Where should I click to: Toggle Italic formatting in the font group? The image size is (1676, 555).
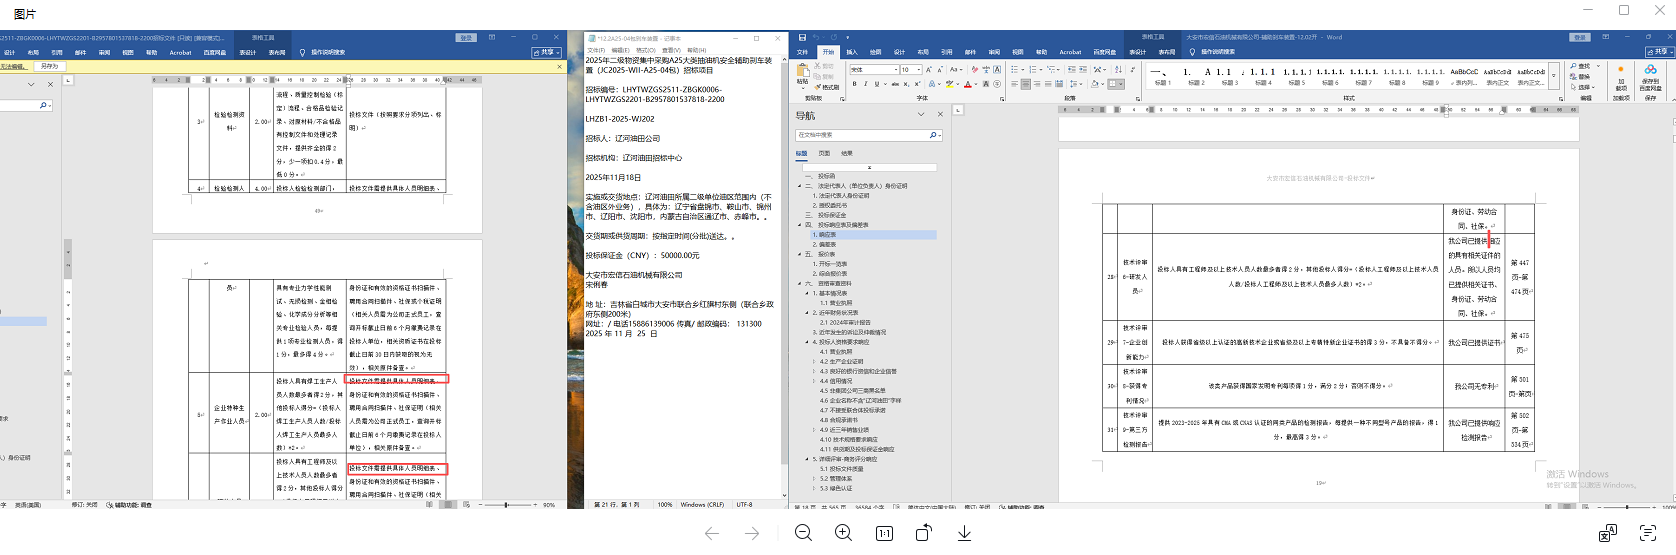(x=865, y=84)
